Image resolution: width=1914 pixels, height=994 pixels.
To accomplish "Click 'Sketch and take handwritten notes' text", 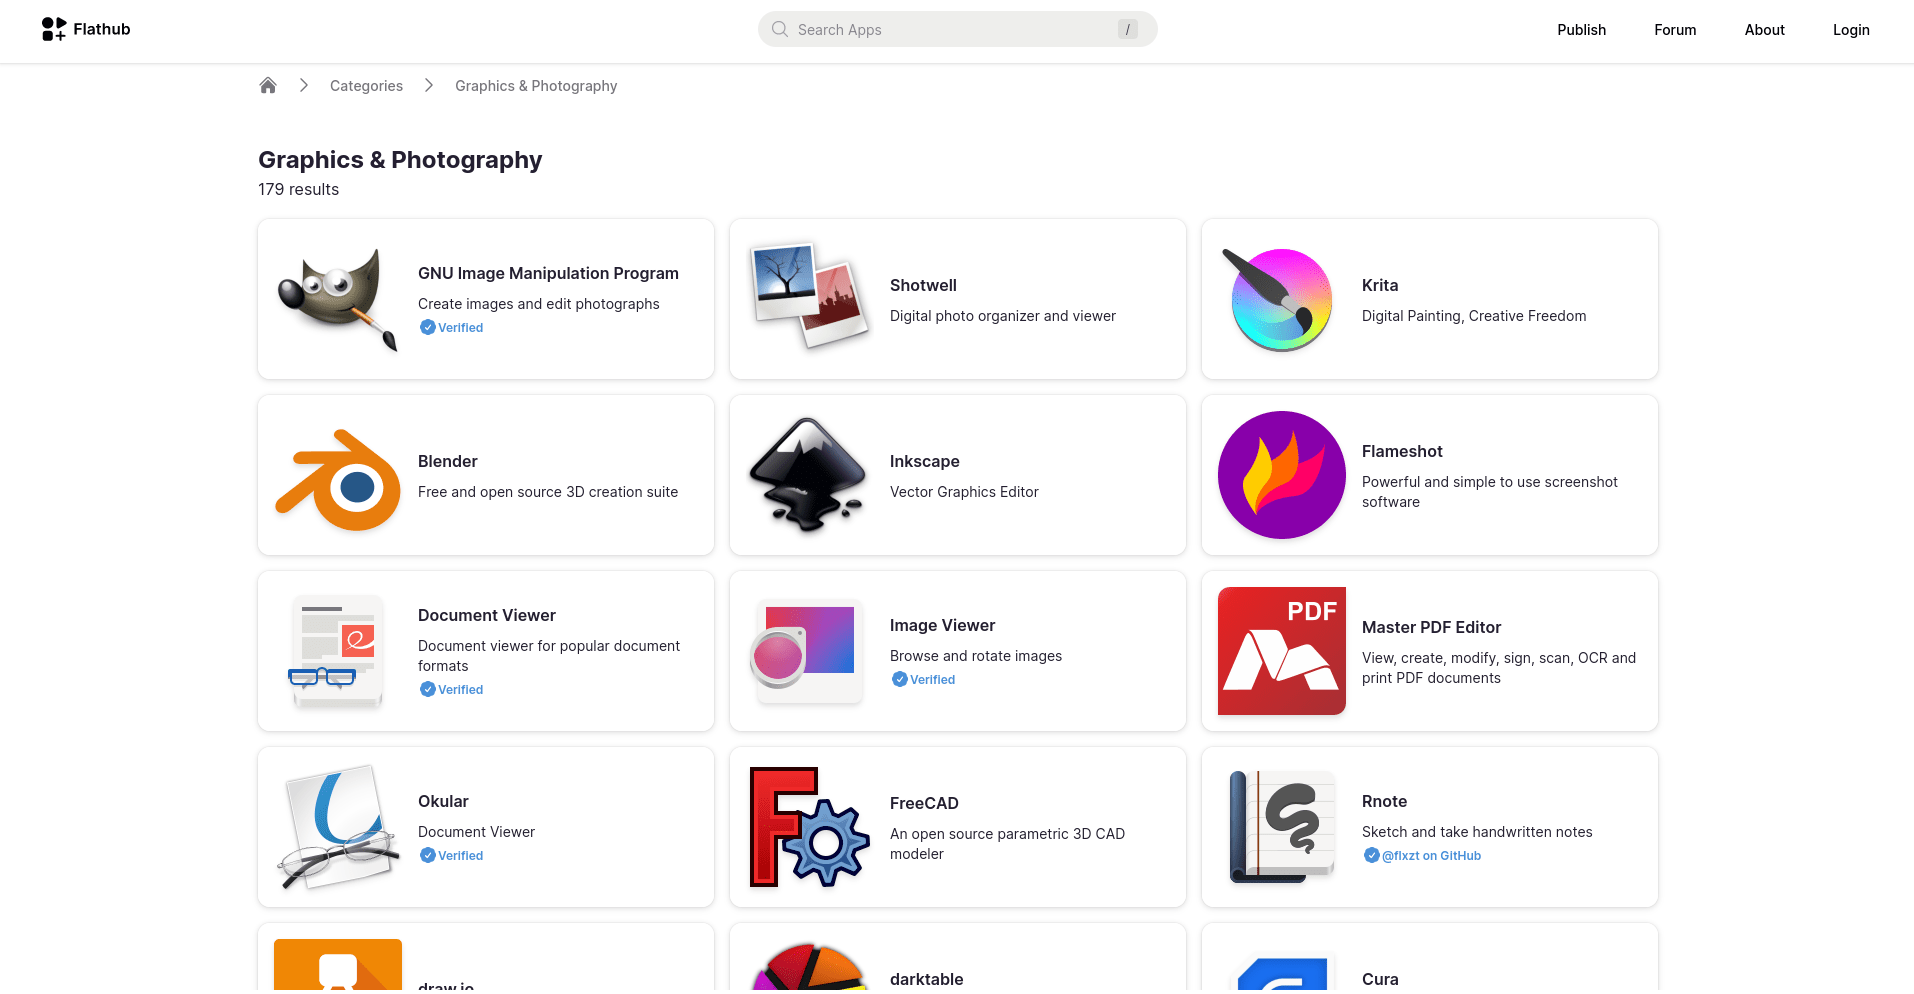I will click(x=1477, y=832).
